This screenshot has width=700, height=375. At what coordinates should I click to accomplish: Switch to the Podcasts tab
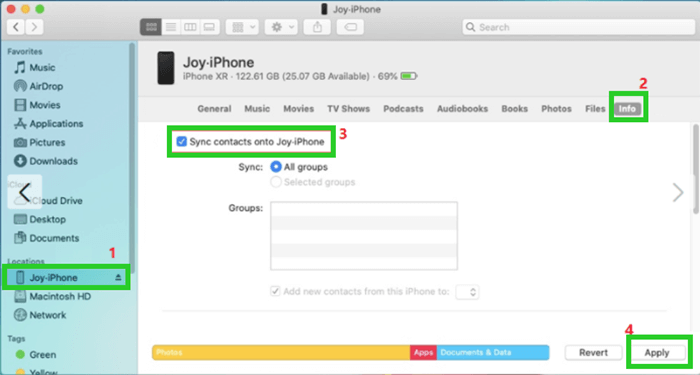[x=403, y=109]
